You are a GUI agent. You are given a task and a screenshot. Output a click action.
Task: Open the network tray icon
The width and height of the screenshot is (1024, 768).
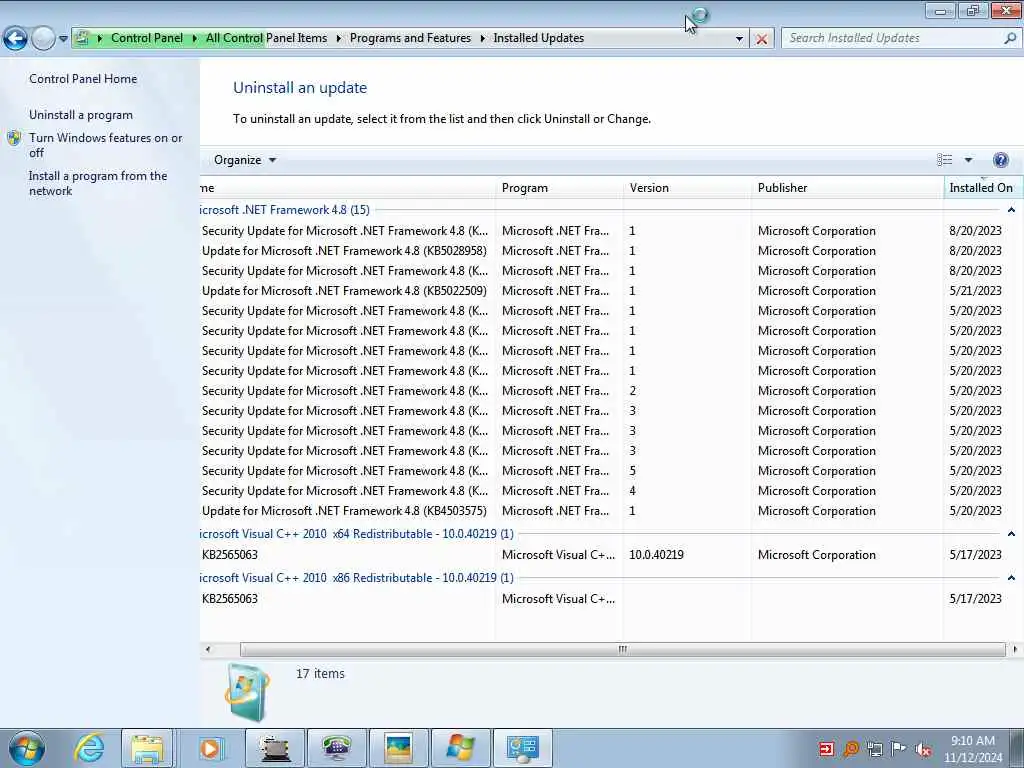click(875, 748)
